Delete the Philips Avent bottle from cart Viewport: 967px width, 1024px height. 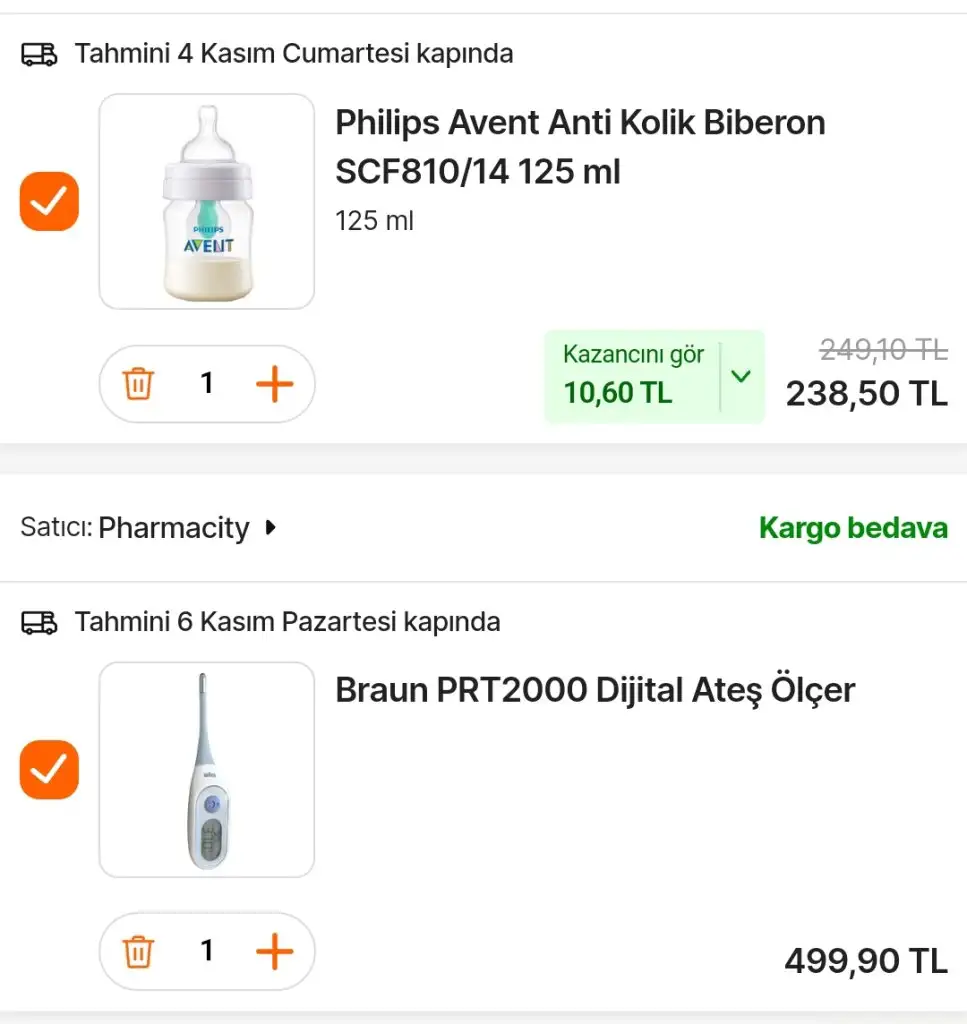138,384
